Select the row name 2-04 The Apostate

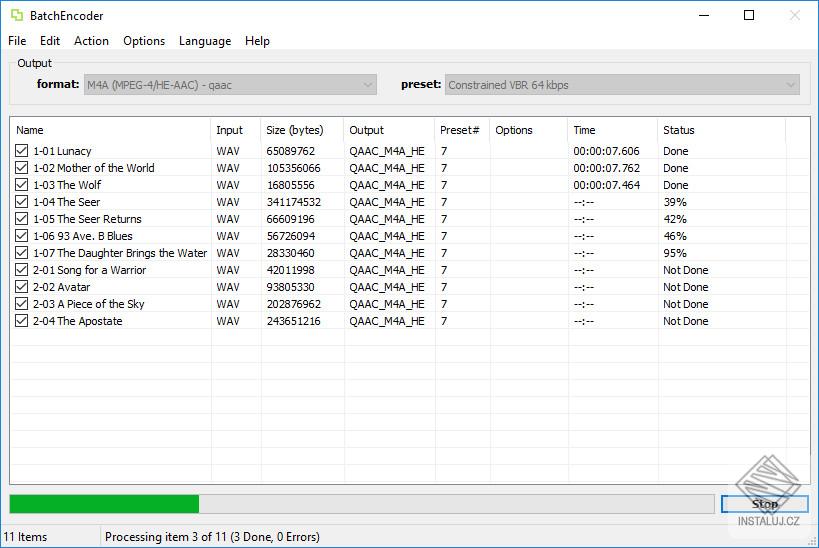click(78, 321)
